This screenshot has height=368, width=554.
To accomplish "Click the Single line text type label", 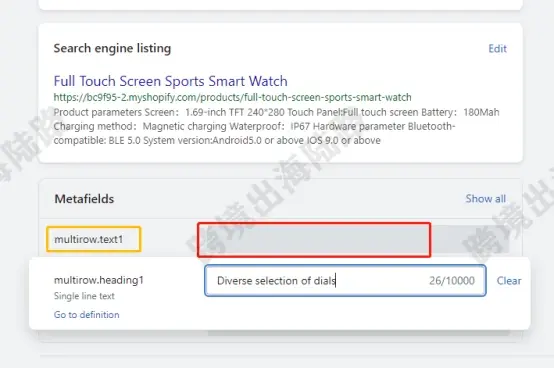I will pyautogui.click(x=84, y=296).
